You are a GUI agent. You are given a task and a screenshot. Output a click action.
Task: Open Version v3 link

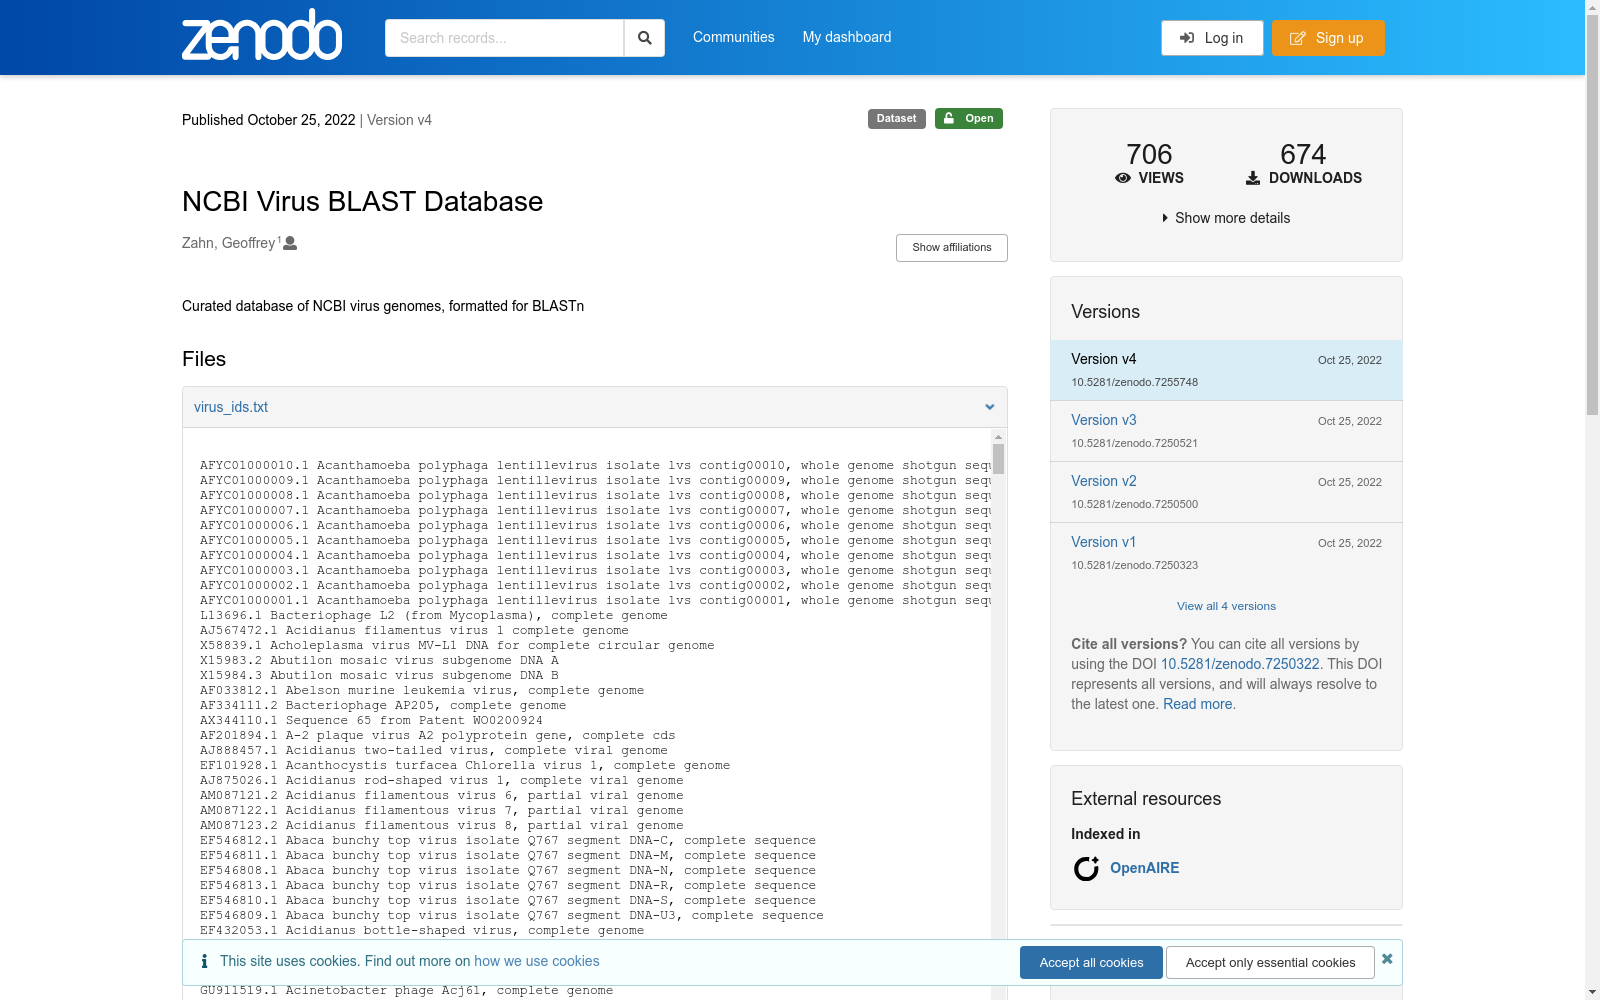click(x=1104, y=420)
